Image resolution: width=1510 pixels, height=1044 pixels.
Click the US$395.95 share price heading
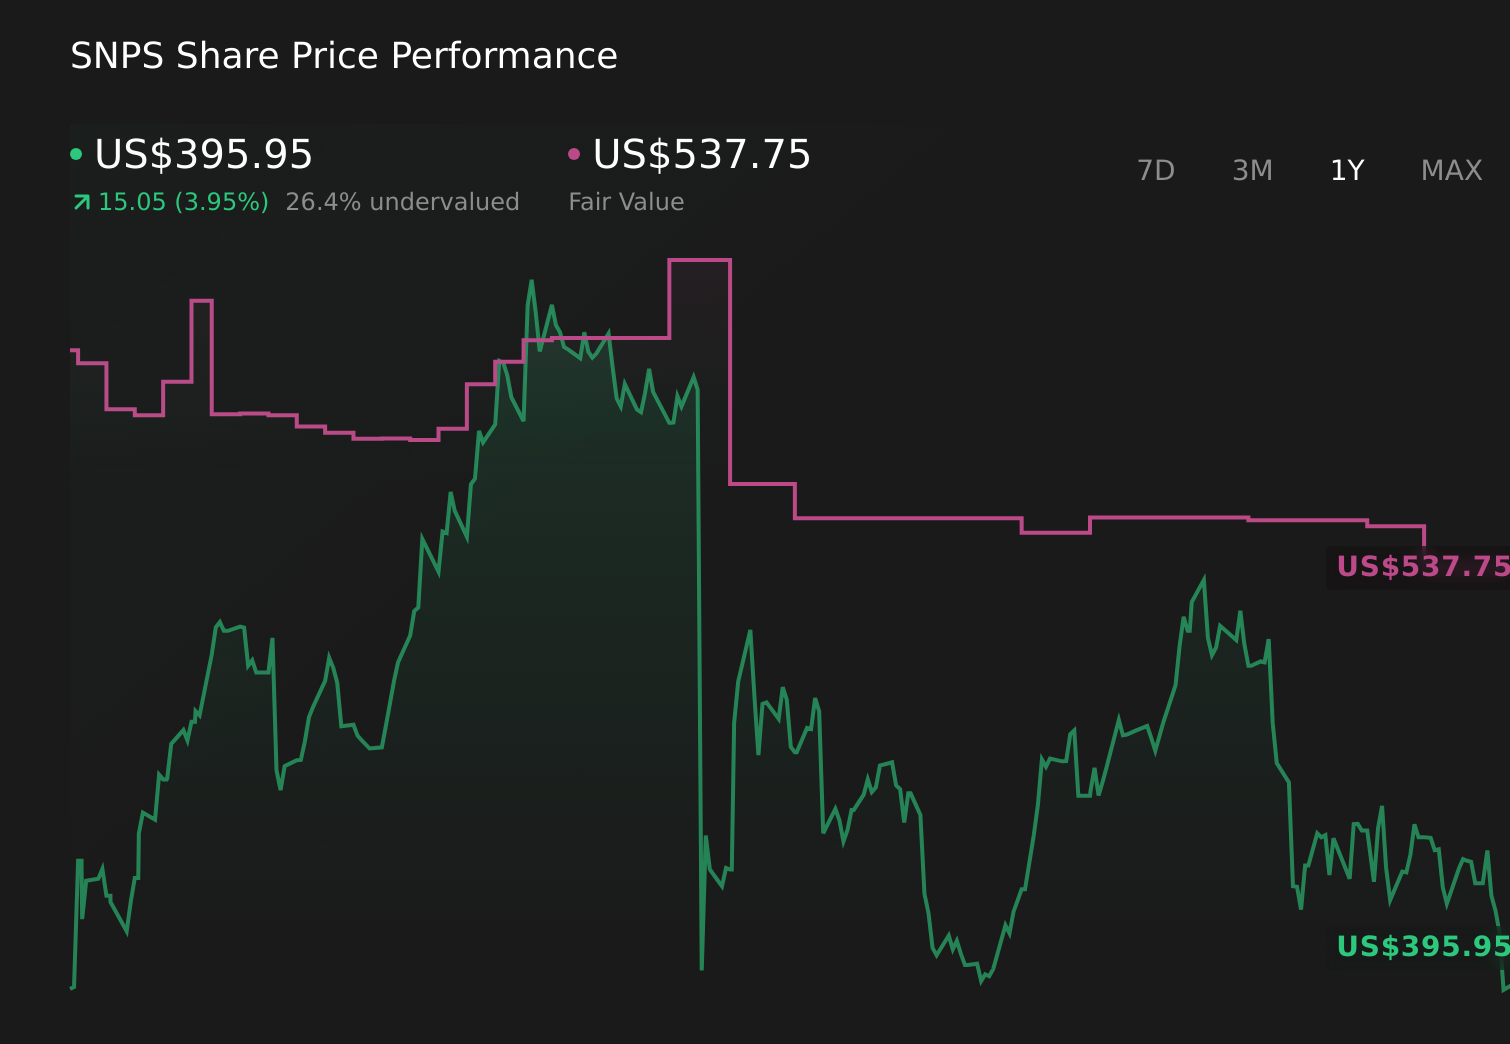coord(203,155)
